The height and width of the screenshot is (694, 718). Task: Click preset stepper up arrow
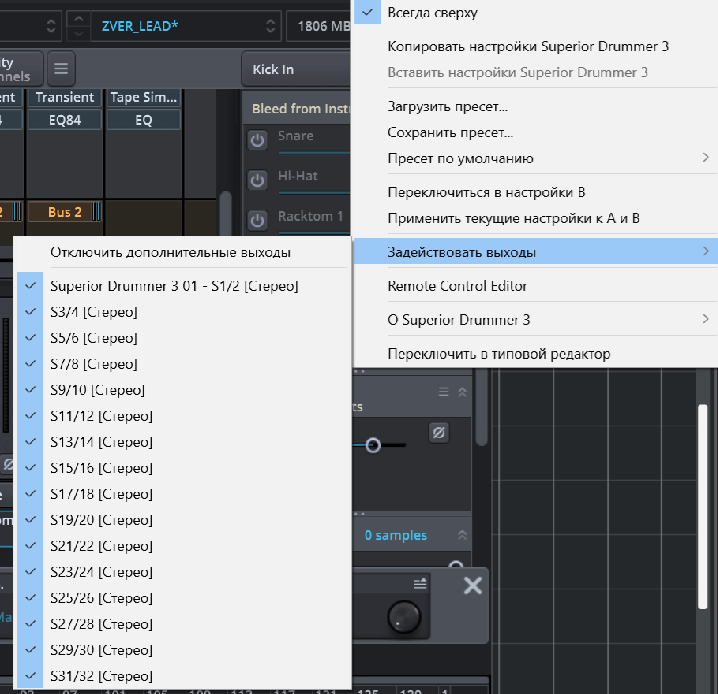(79, 19)
